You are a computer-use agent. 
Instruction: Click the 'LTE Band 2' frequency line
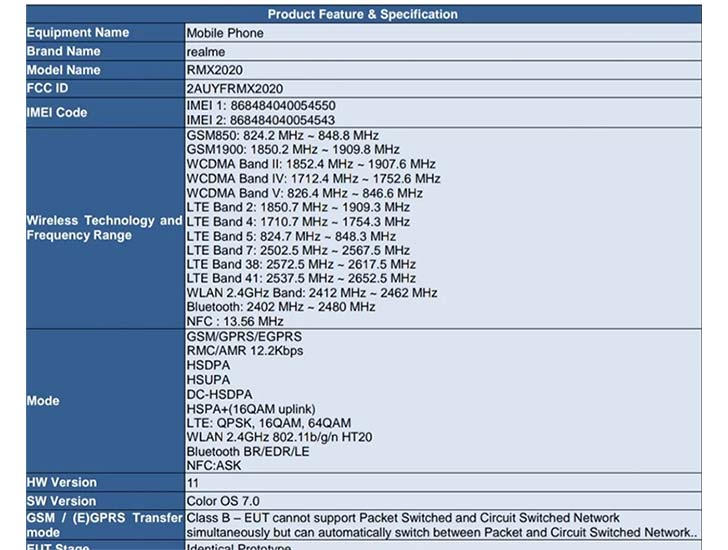click(x=298, y=207)
